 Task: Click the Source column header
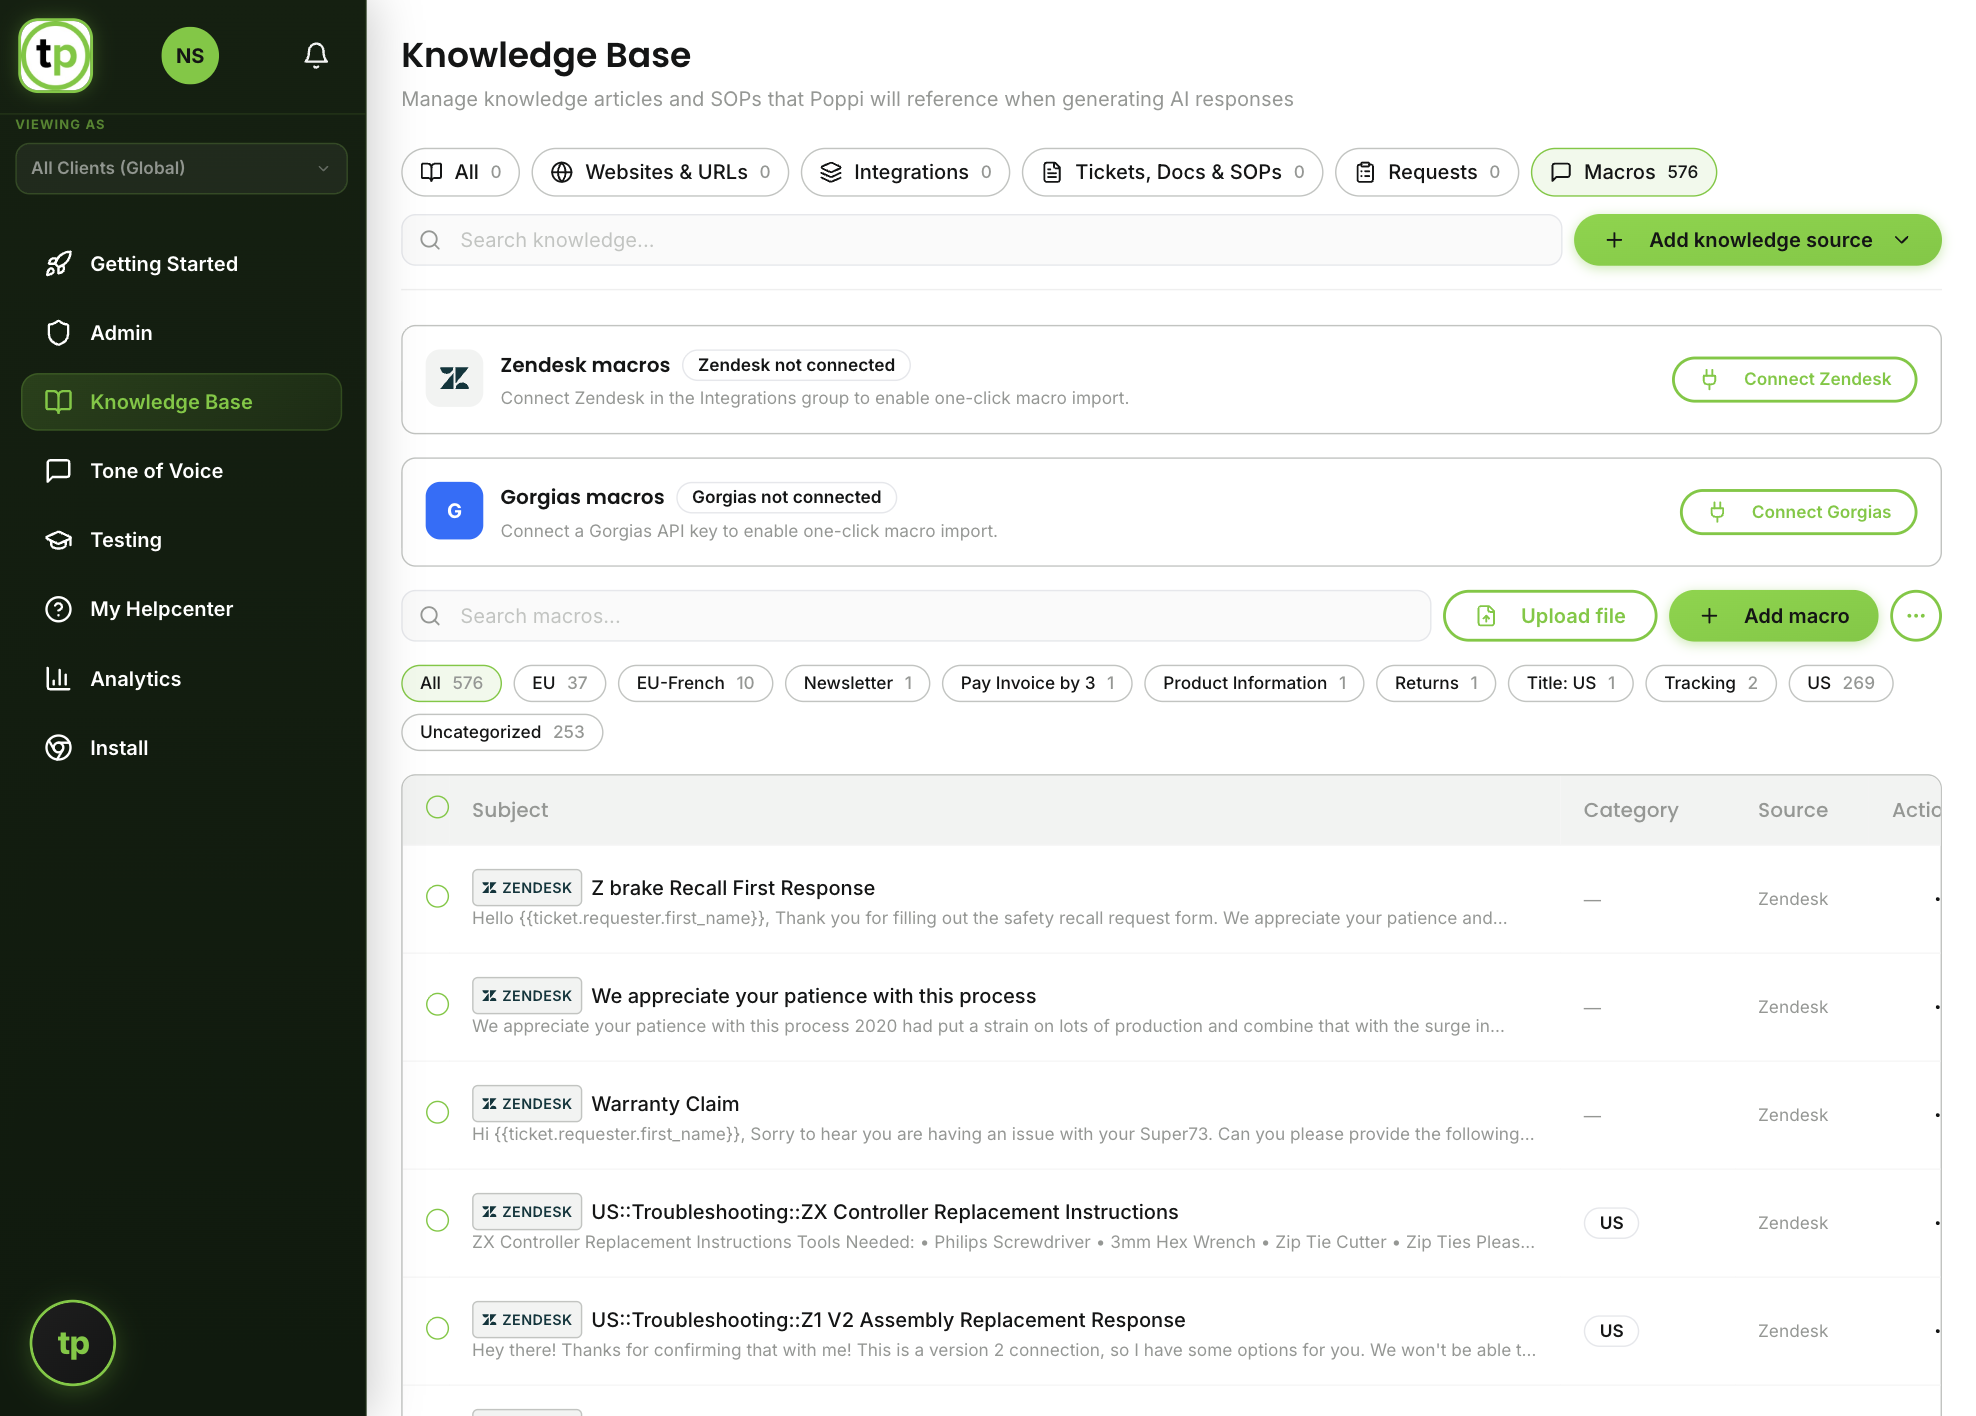click(x=1793, y=810)
